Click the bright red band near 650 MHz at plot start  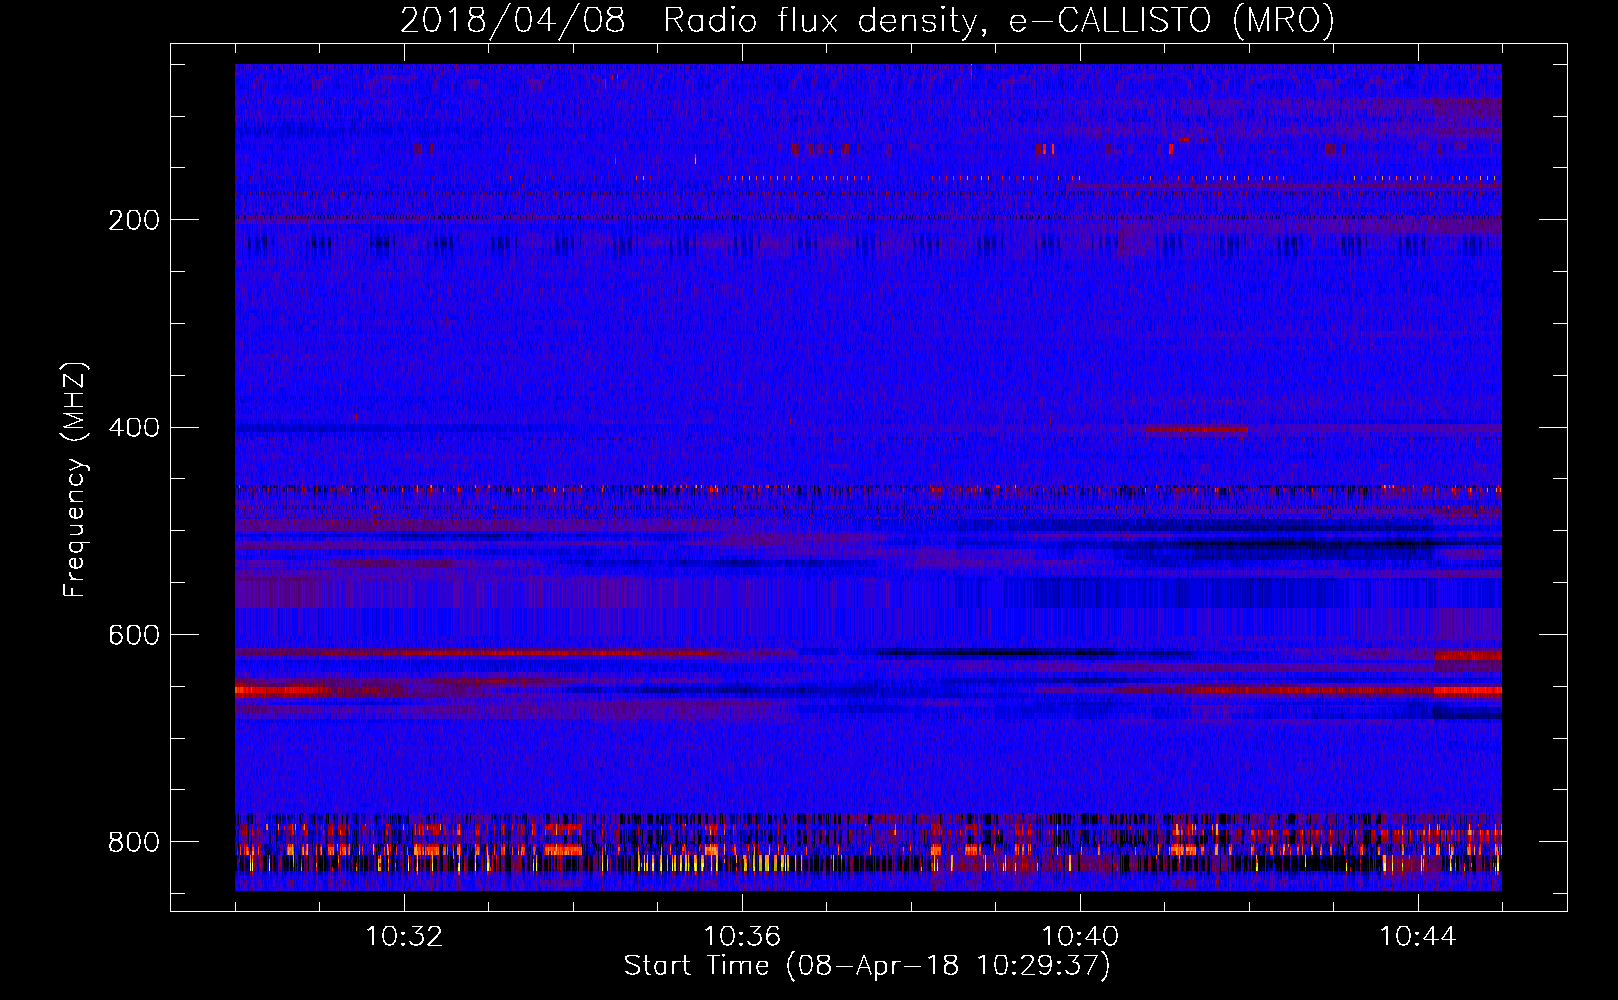click(x=283, y=690)
